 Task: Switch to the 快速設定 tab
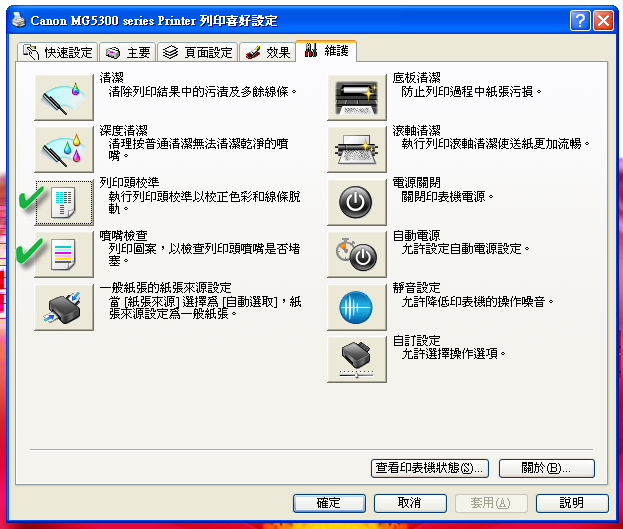pyautogui.click(x=58, y=52)
